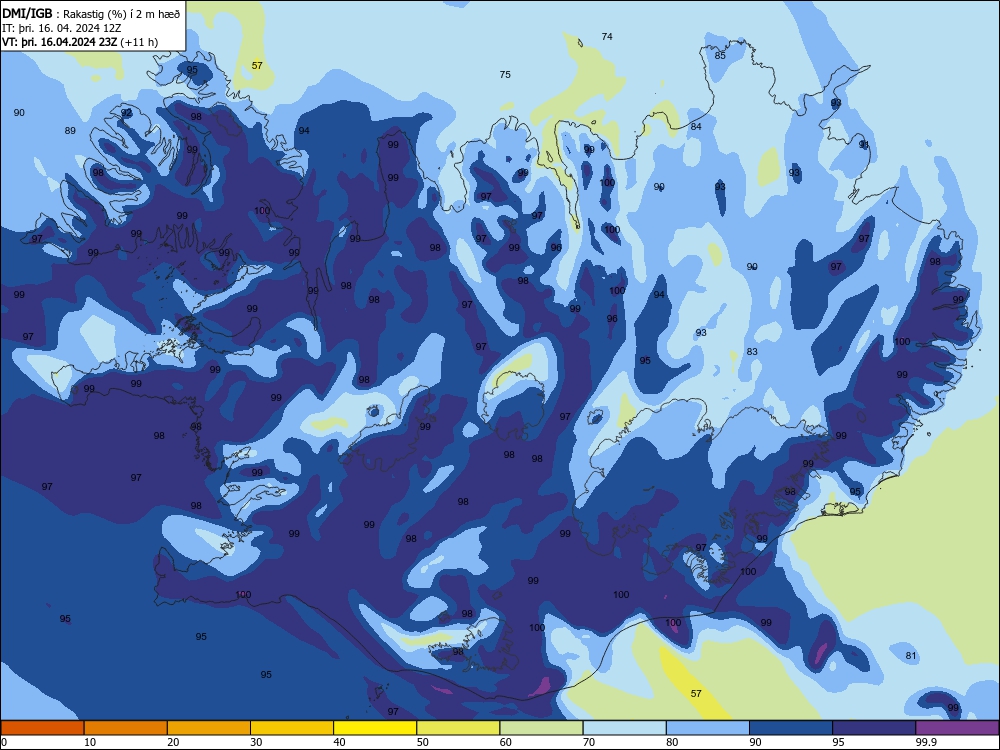Click the legend tick label 60
This screenshot has height=750, width=1000.
click(506, 742)
